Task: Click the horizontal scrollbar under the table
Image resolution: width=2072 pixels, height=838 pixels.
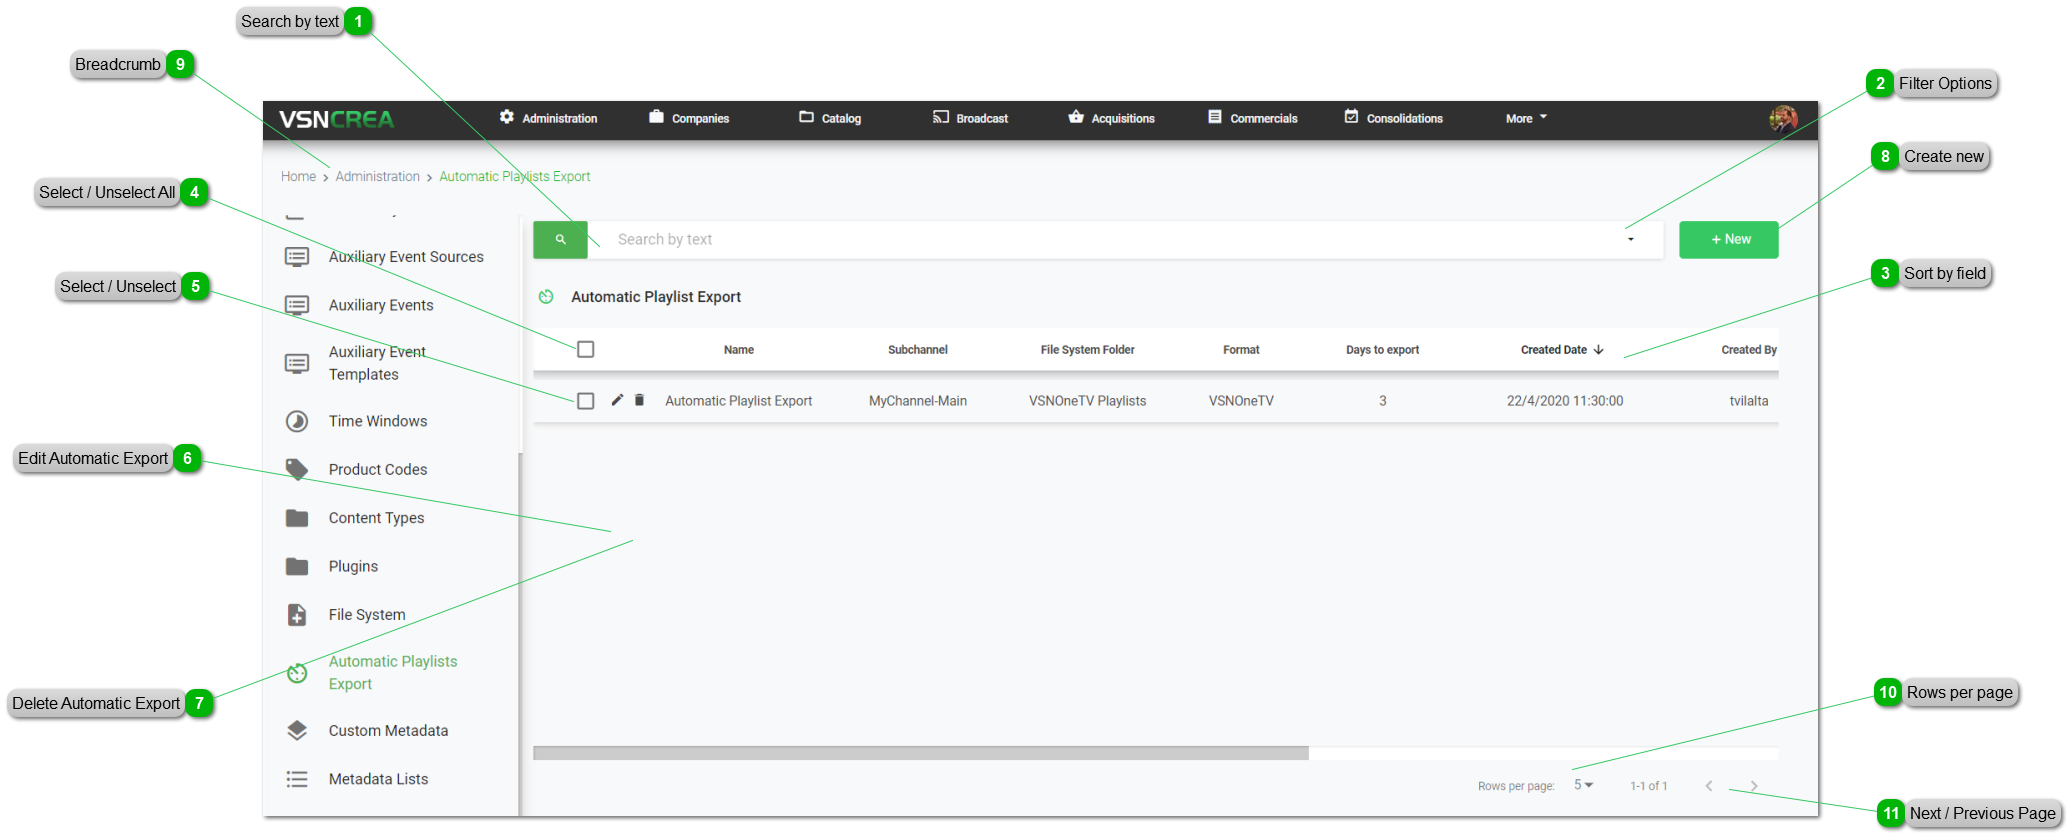Action: (x=920, y=753)
